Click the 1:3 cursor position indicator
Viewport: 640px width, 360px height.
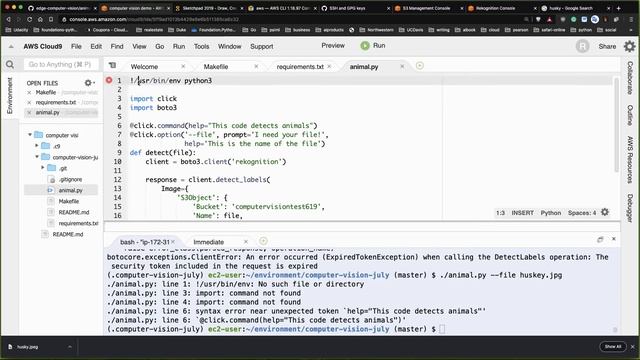click(500, 213)
